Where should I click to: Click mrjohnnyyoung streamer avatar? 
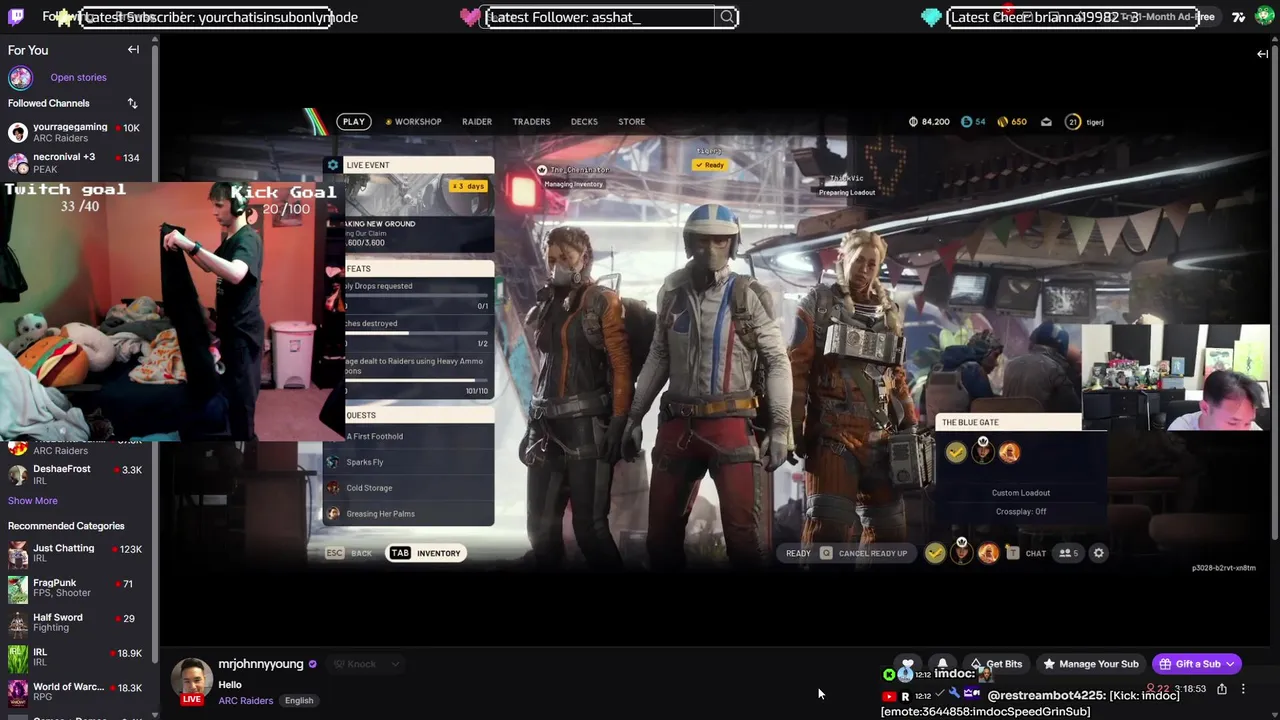191,679
